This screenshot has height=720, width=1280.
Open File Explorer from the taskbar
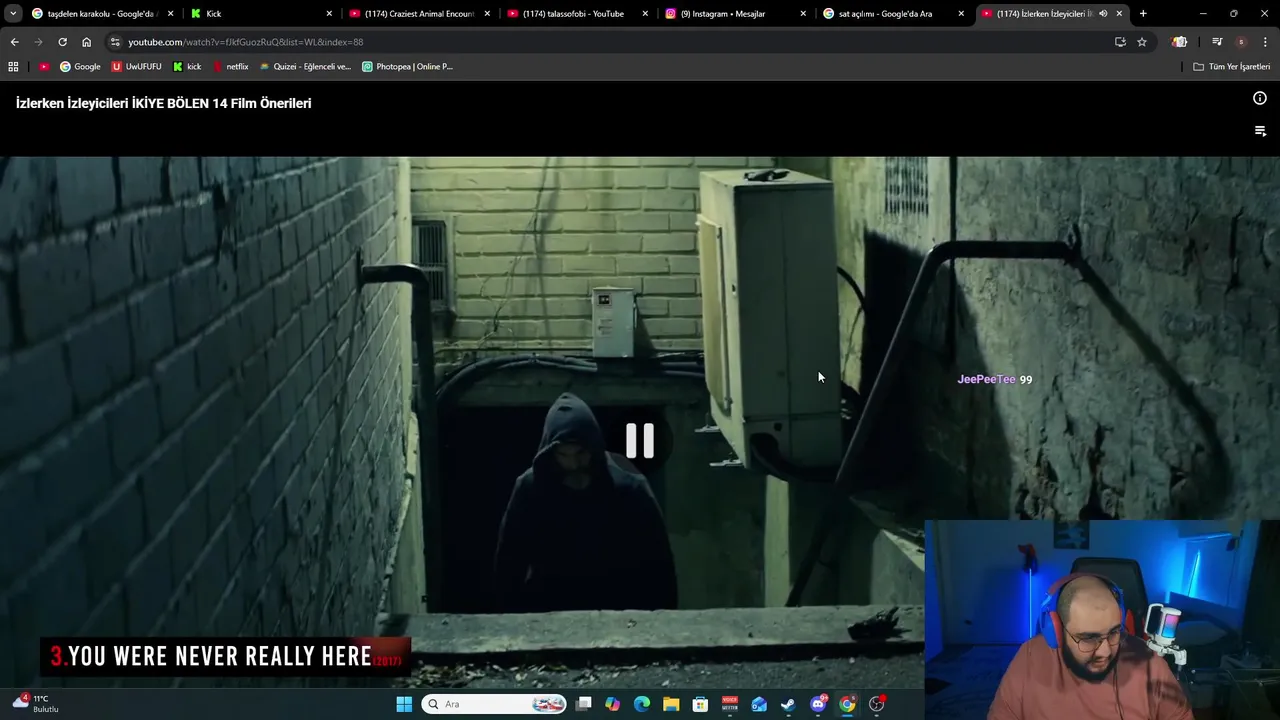tap(671, 704)
